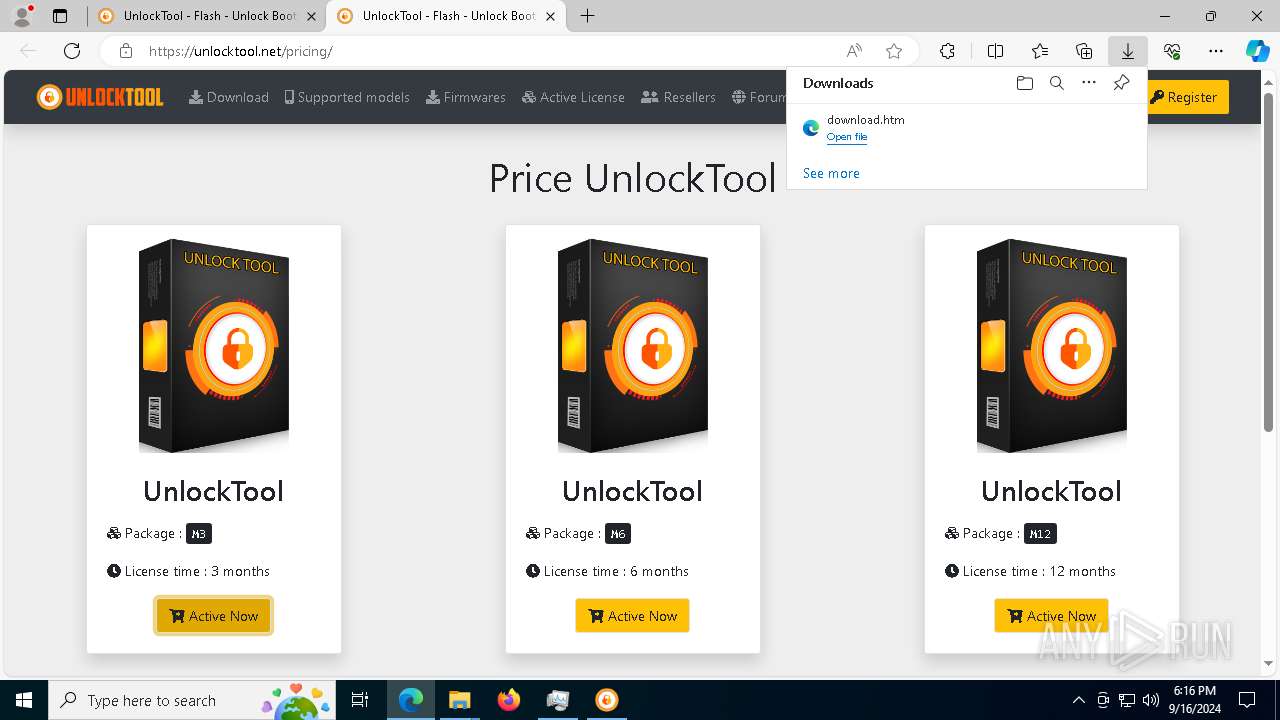Click the M6 package product box image
The width and height of the screenshot is (1280, 720).
pyautogui.click(x=633, y=345)
